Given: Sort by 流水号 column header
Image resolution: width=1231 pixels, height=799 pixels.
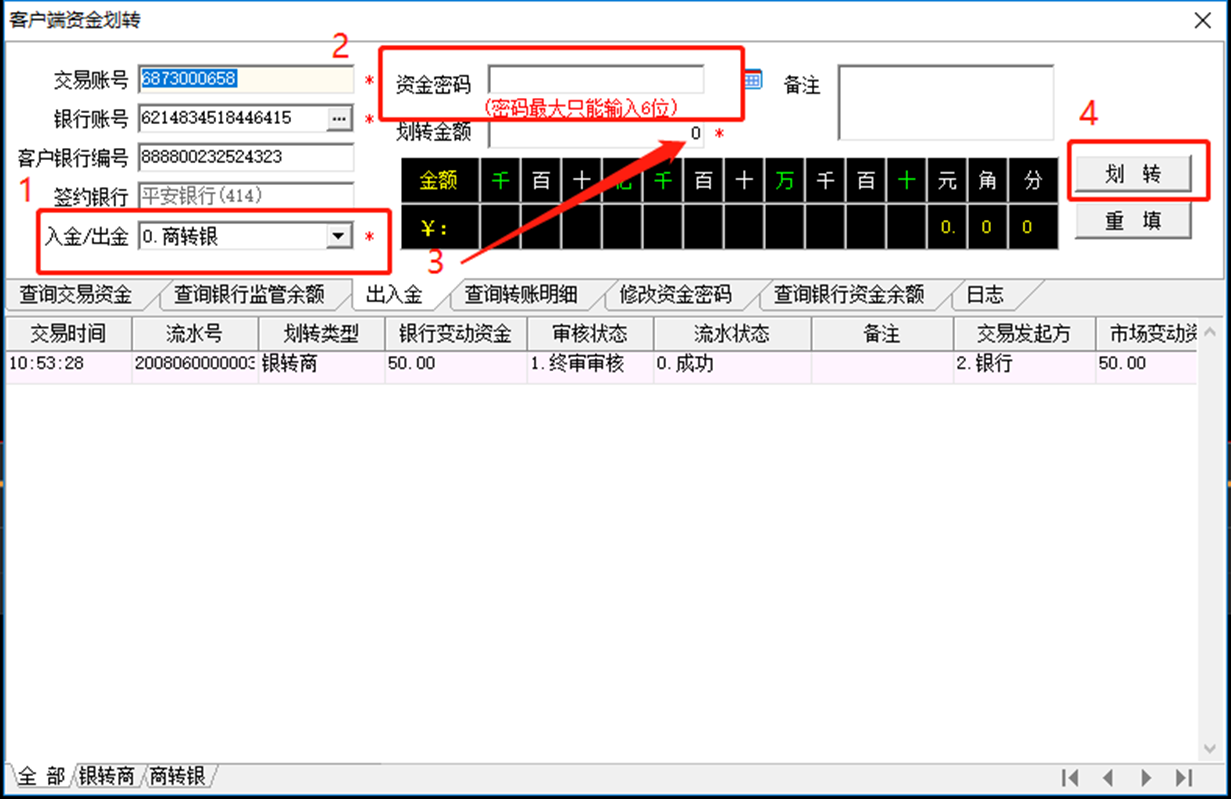Looking at the screenshot, I should pos(194,334).
